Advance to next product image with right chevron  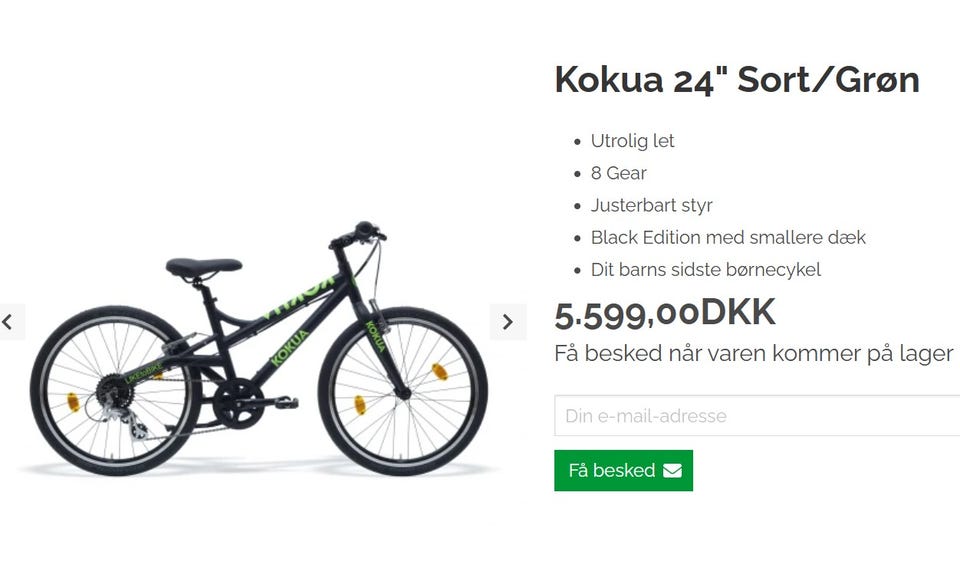pyautogui.click(x=508, y=322)
